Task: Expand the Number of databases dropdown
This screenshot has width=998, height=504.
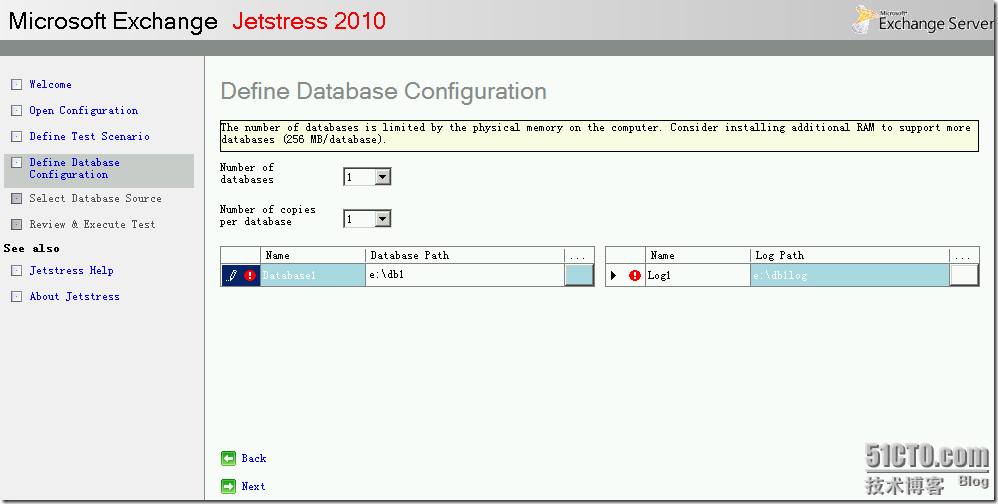Action: pos(383,177)
